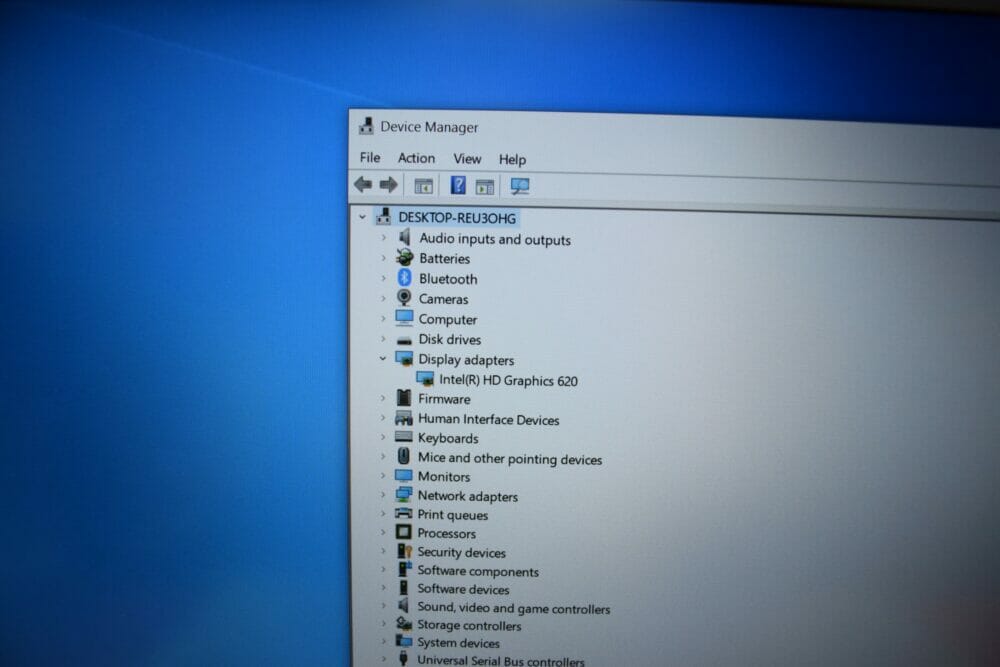Click the Security devices key icon
The width and height of the screenshot is (1000, 667).
tap(404, 550)
